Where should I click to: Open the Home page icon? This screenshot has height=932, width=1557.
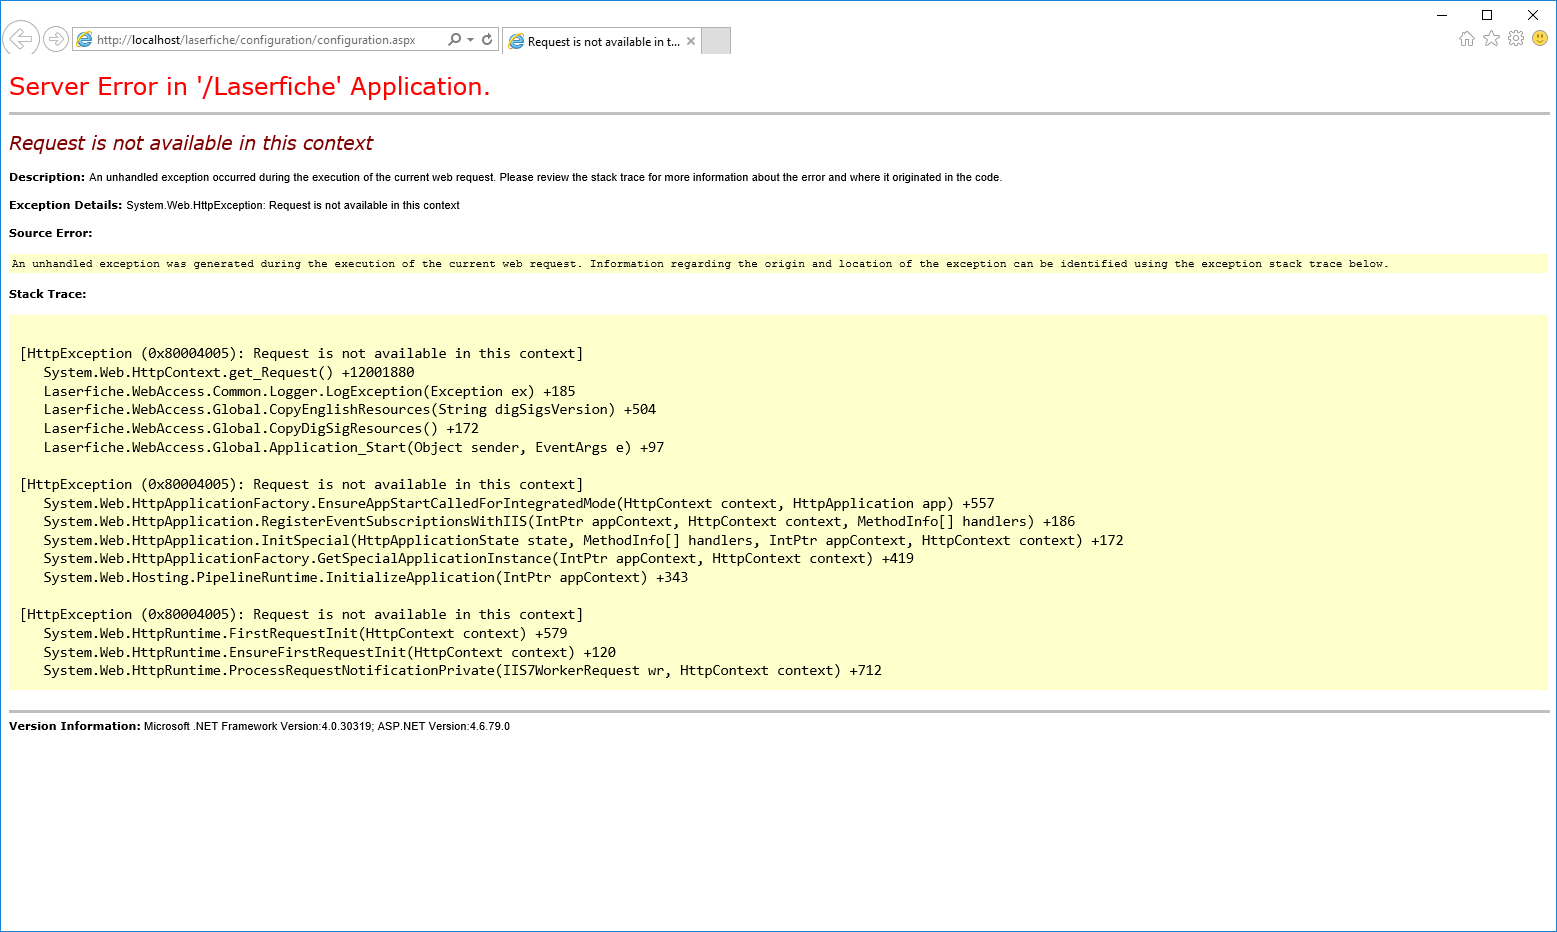click(1467, 38)
